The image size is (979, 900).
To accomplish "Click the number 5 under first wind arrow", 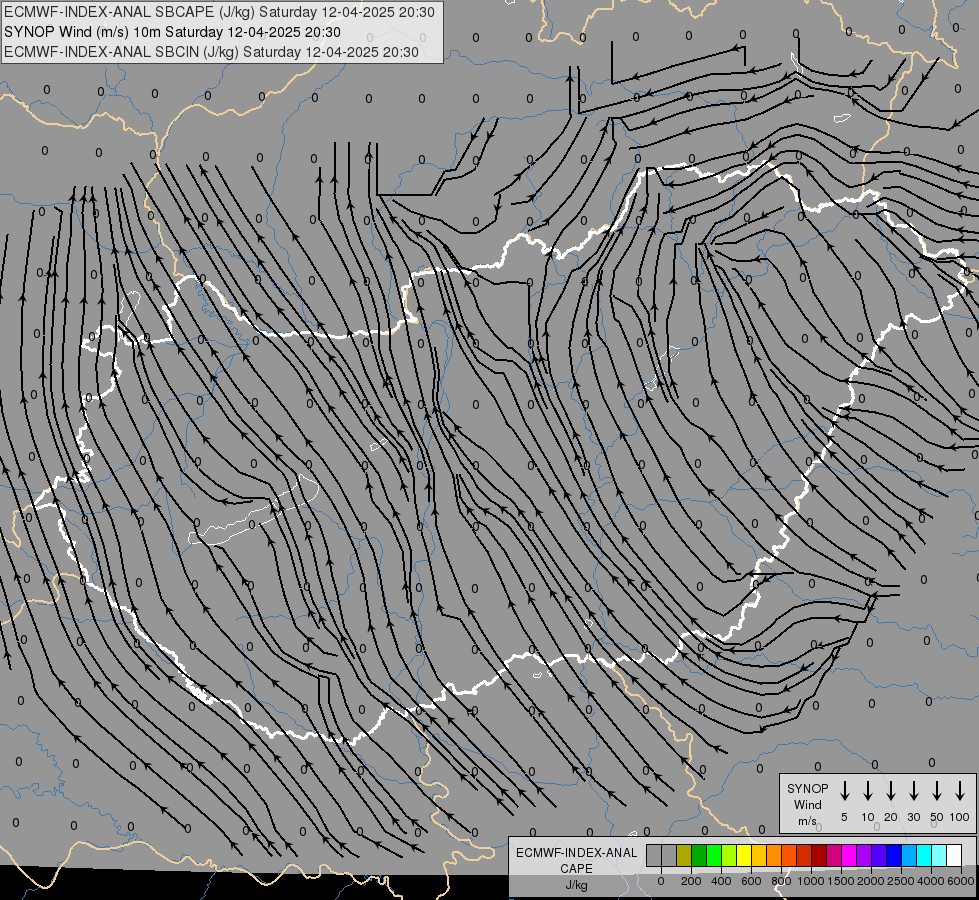I will point(844,817).
